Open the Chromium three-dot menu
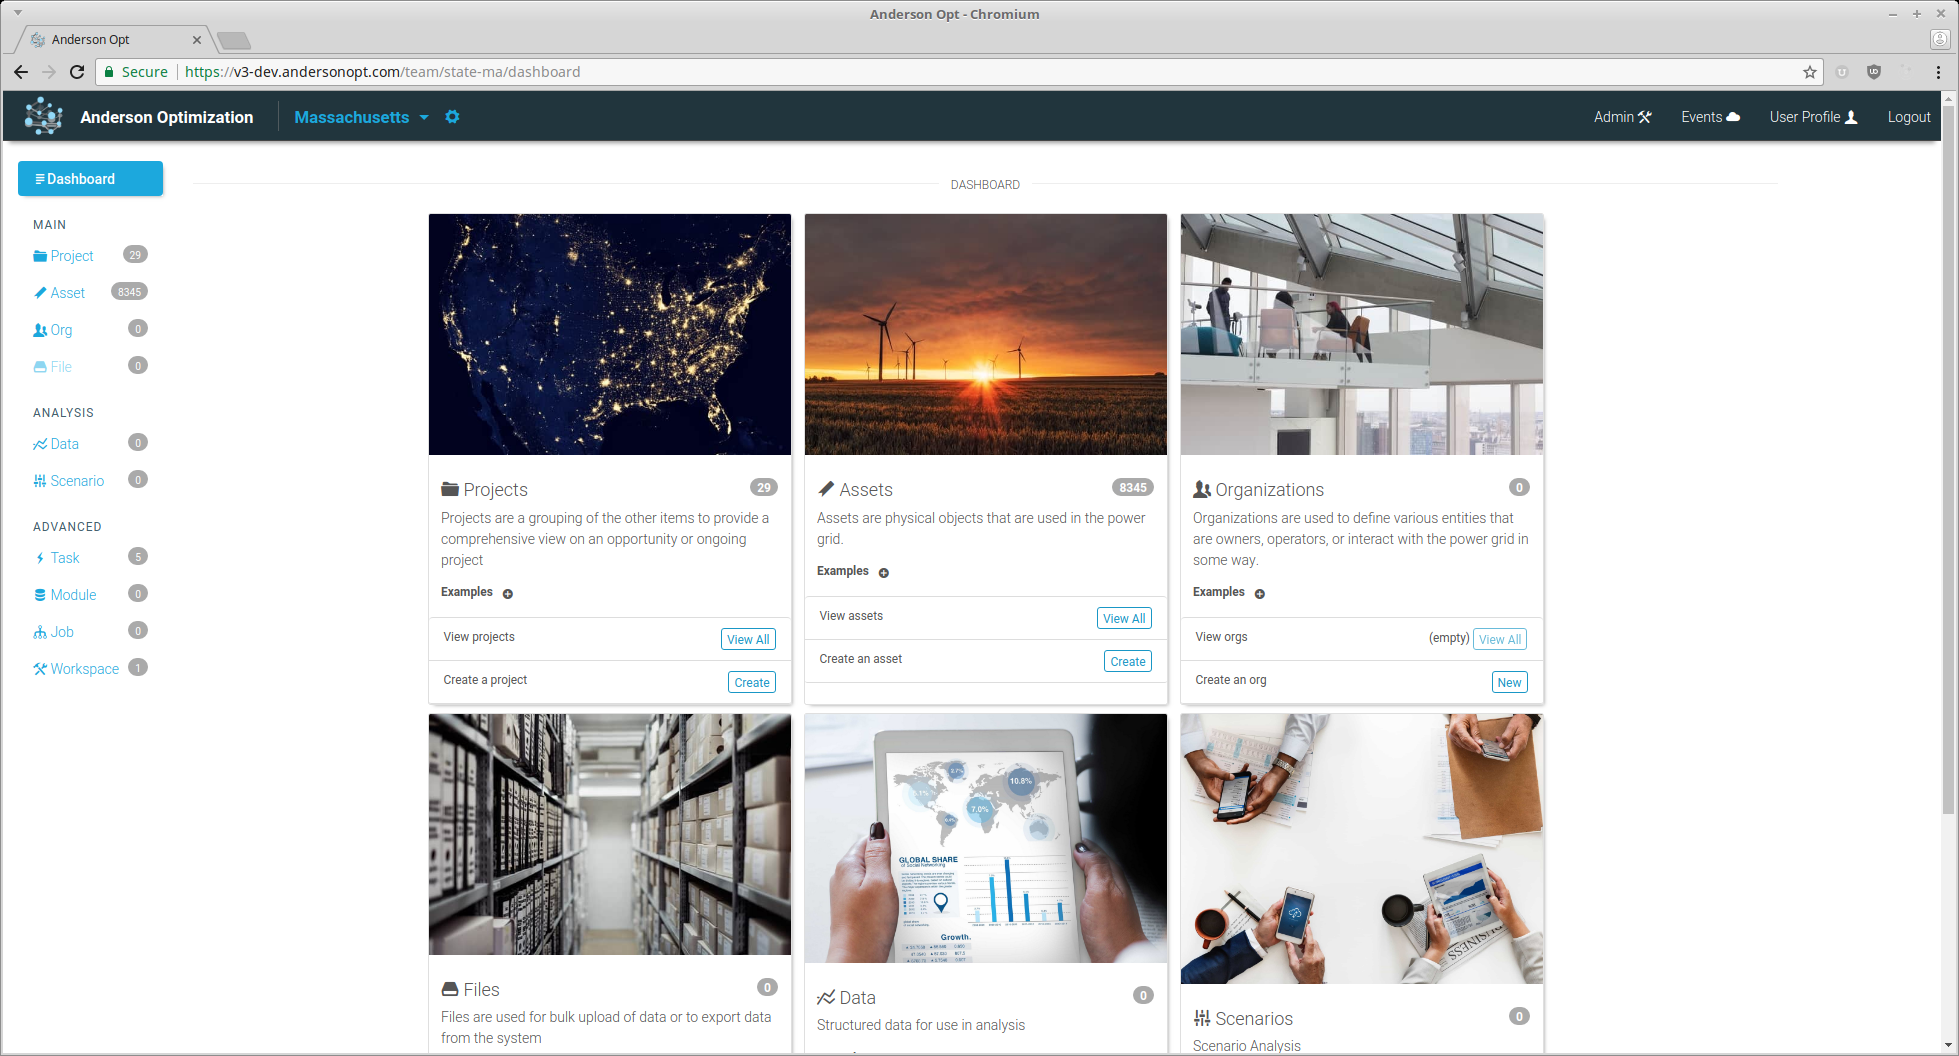 pos(1938,72)
